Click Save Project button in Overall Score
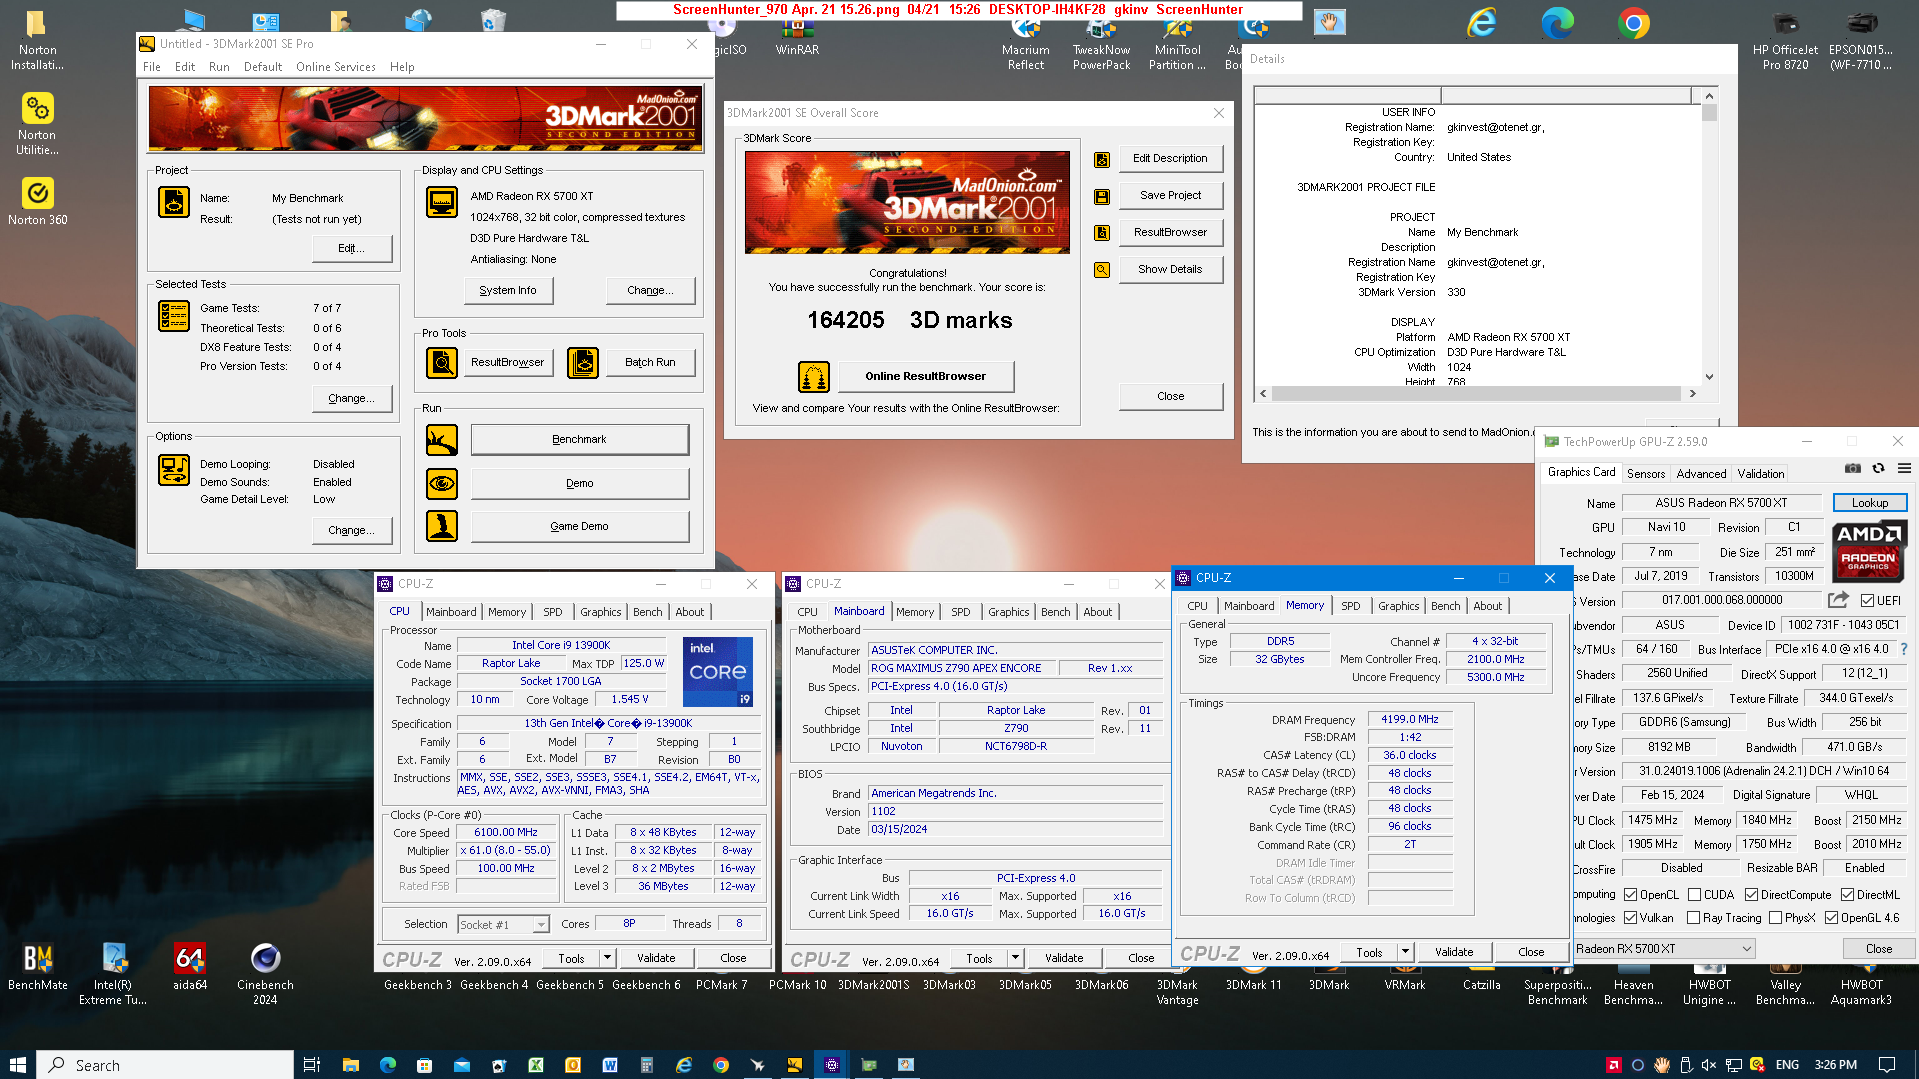 (x=1170, y=196)
